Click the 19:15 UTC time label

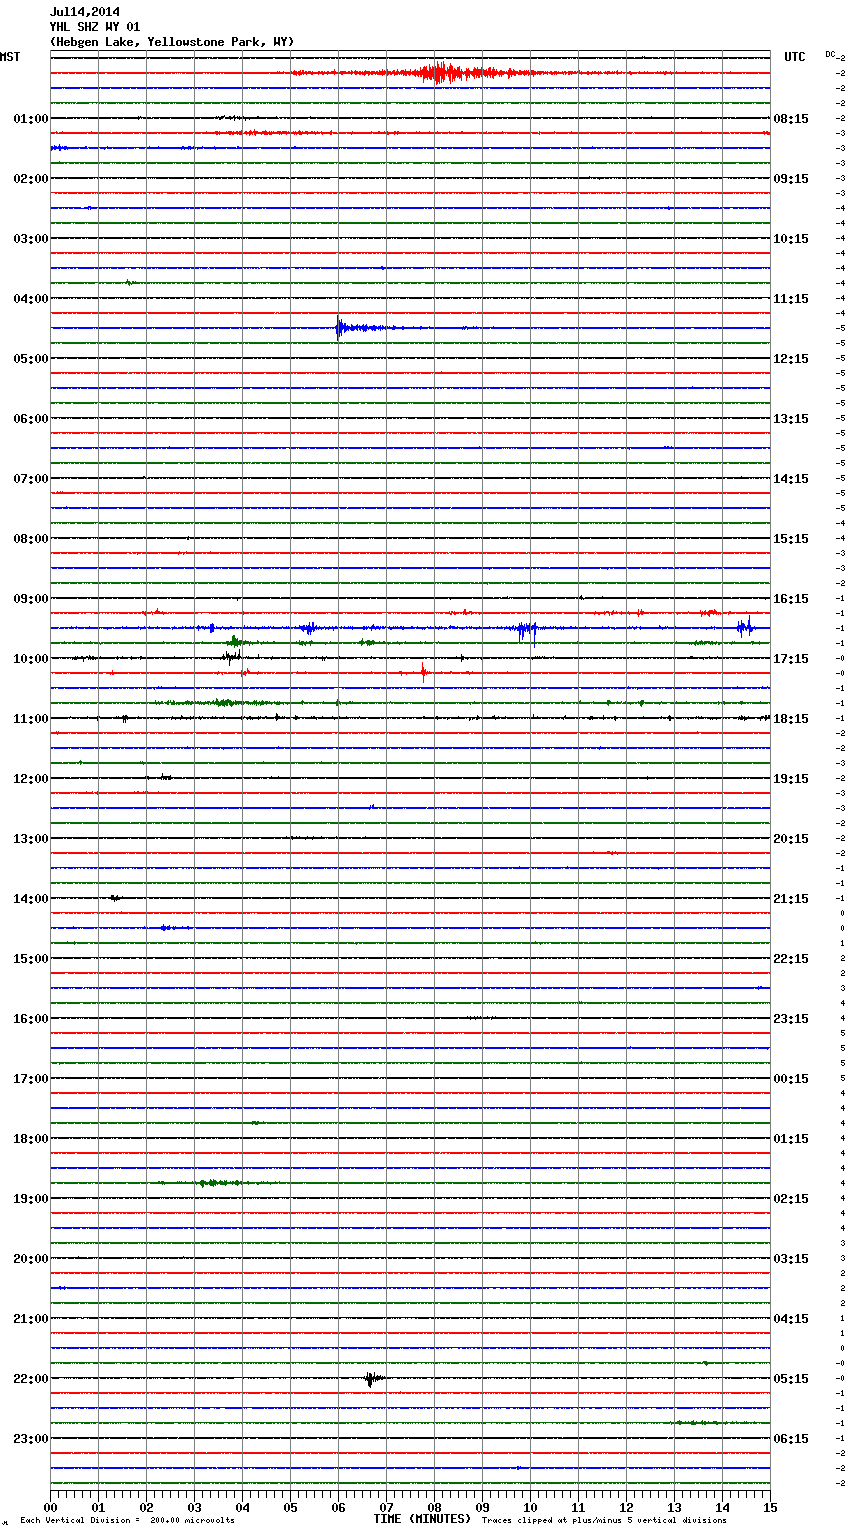tap(791, 779)
